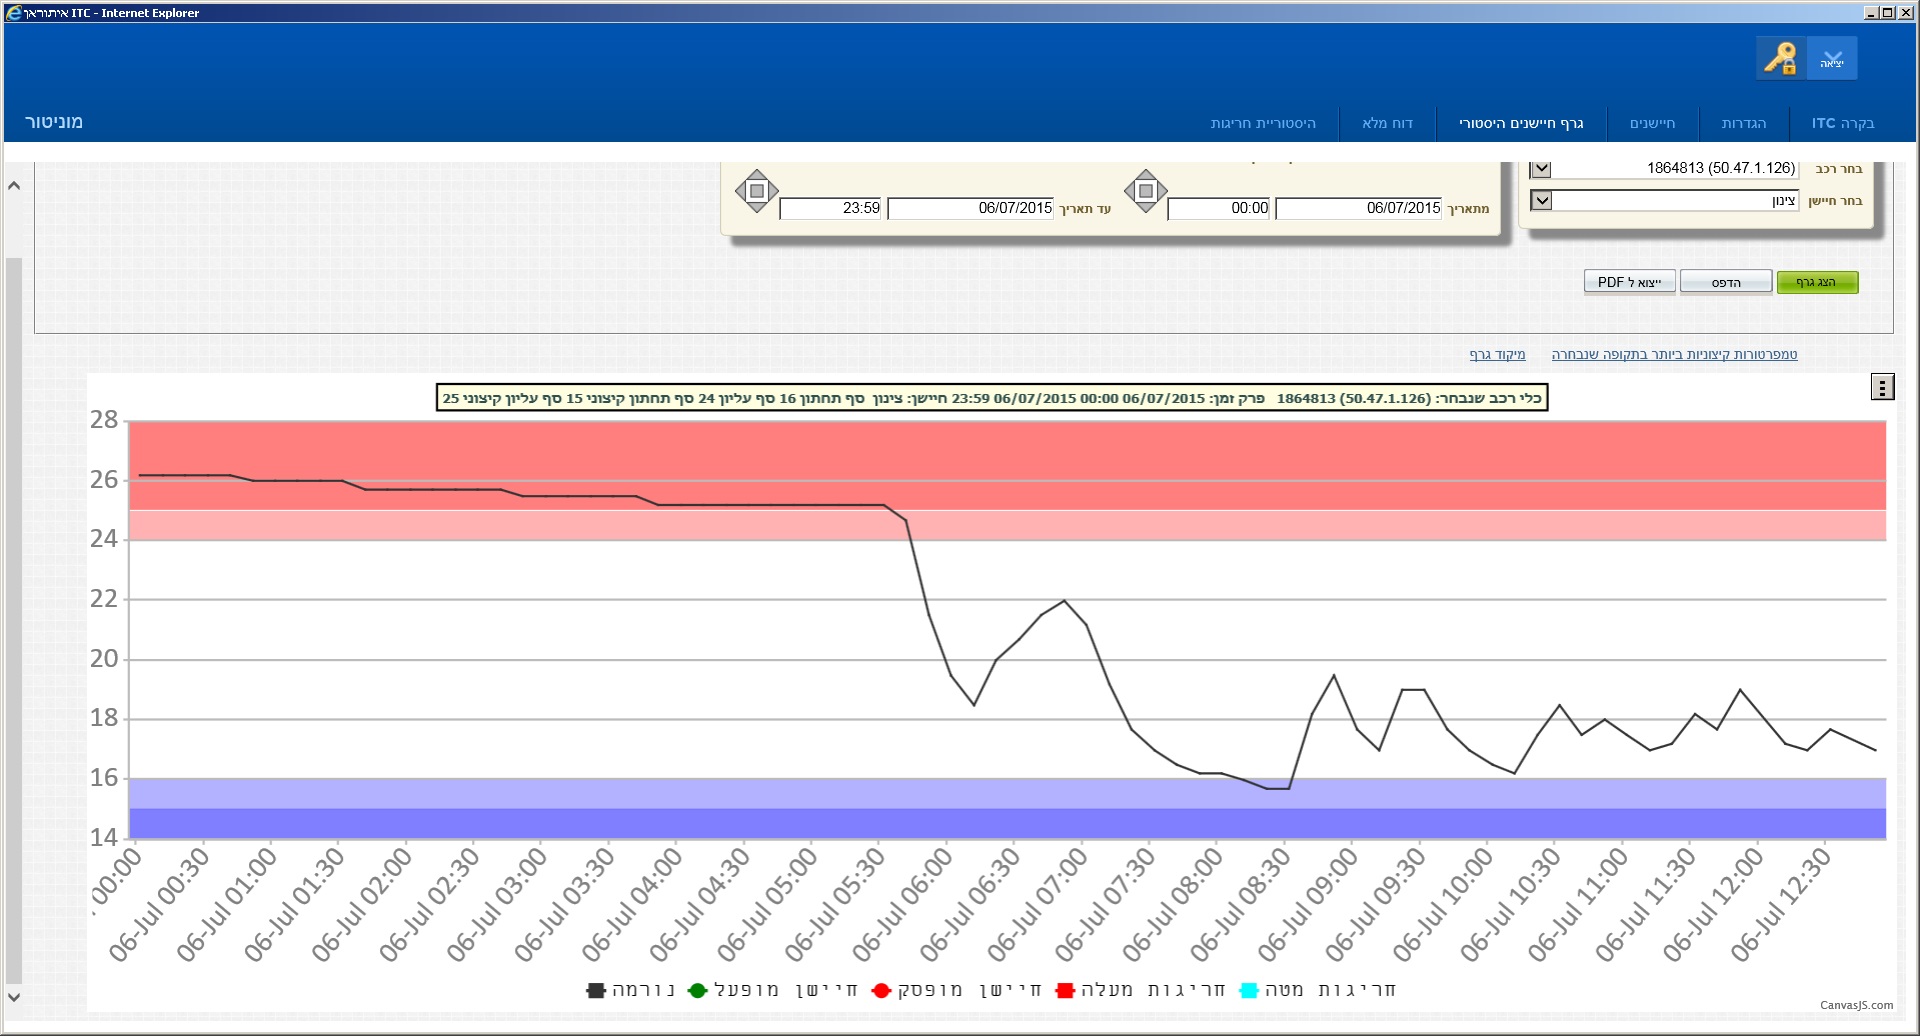Image resolution: width=1920 pixels, height=1036 pixels.
Task: Open the chart options three-dot menu
Action: pyautogui.click(x=1882, y=388)
